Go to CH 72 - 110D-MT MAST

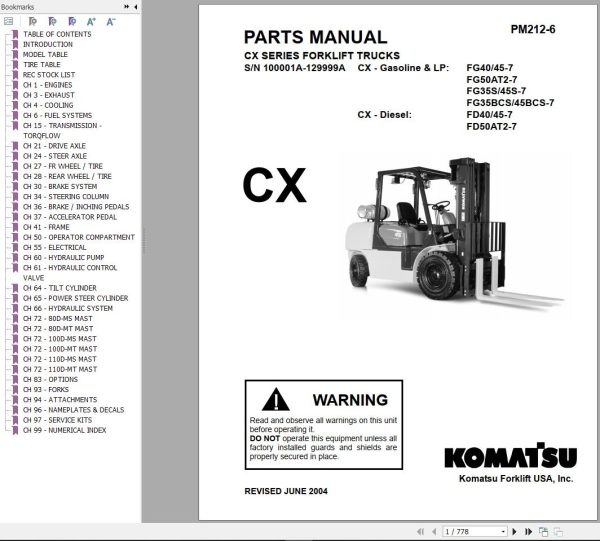point(60,369)
